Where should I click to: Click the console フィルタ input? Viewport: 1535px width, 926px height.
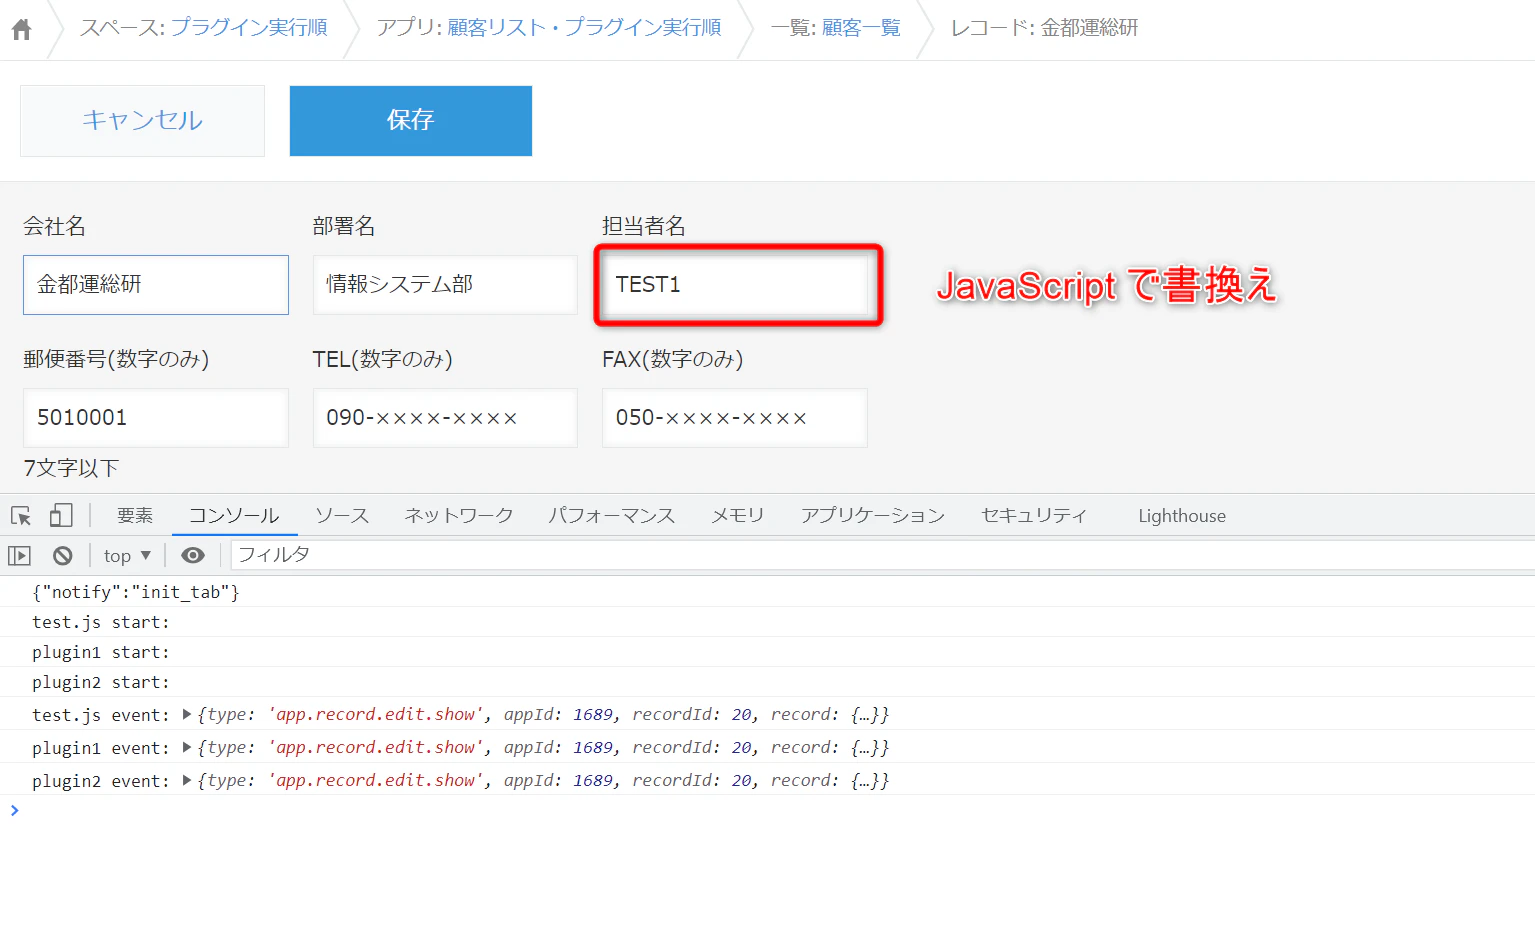[x=882, y=555]
